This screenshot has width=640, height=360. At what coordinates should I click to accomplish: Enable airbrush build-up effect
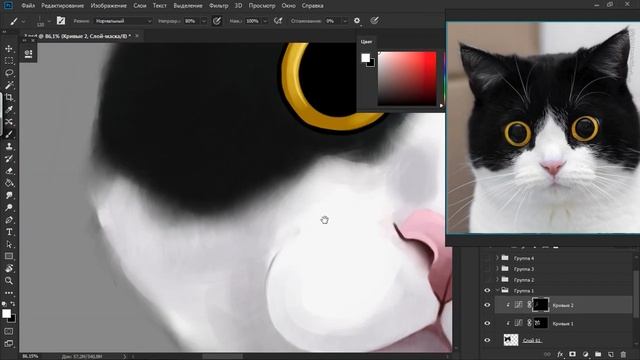coord(278,21)
